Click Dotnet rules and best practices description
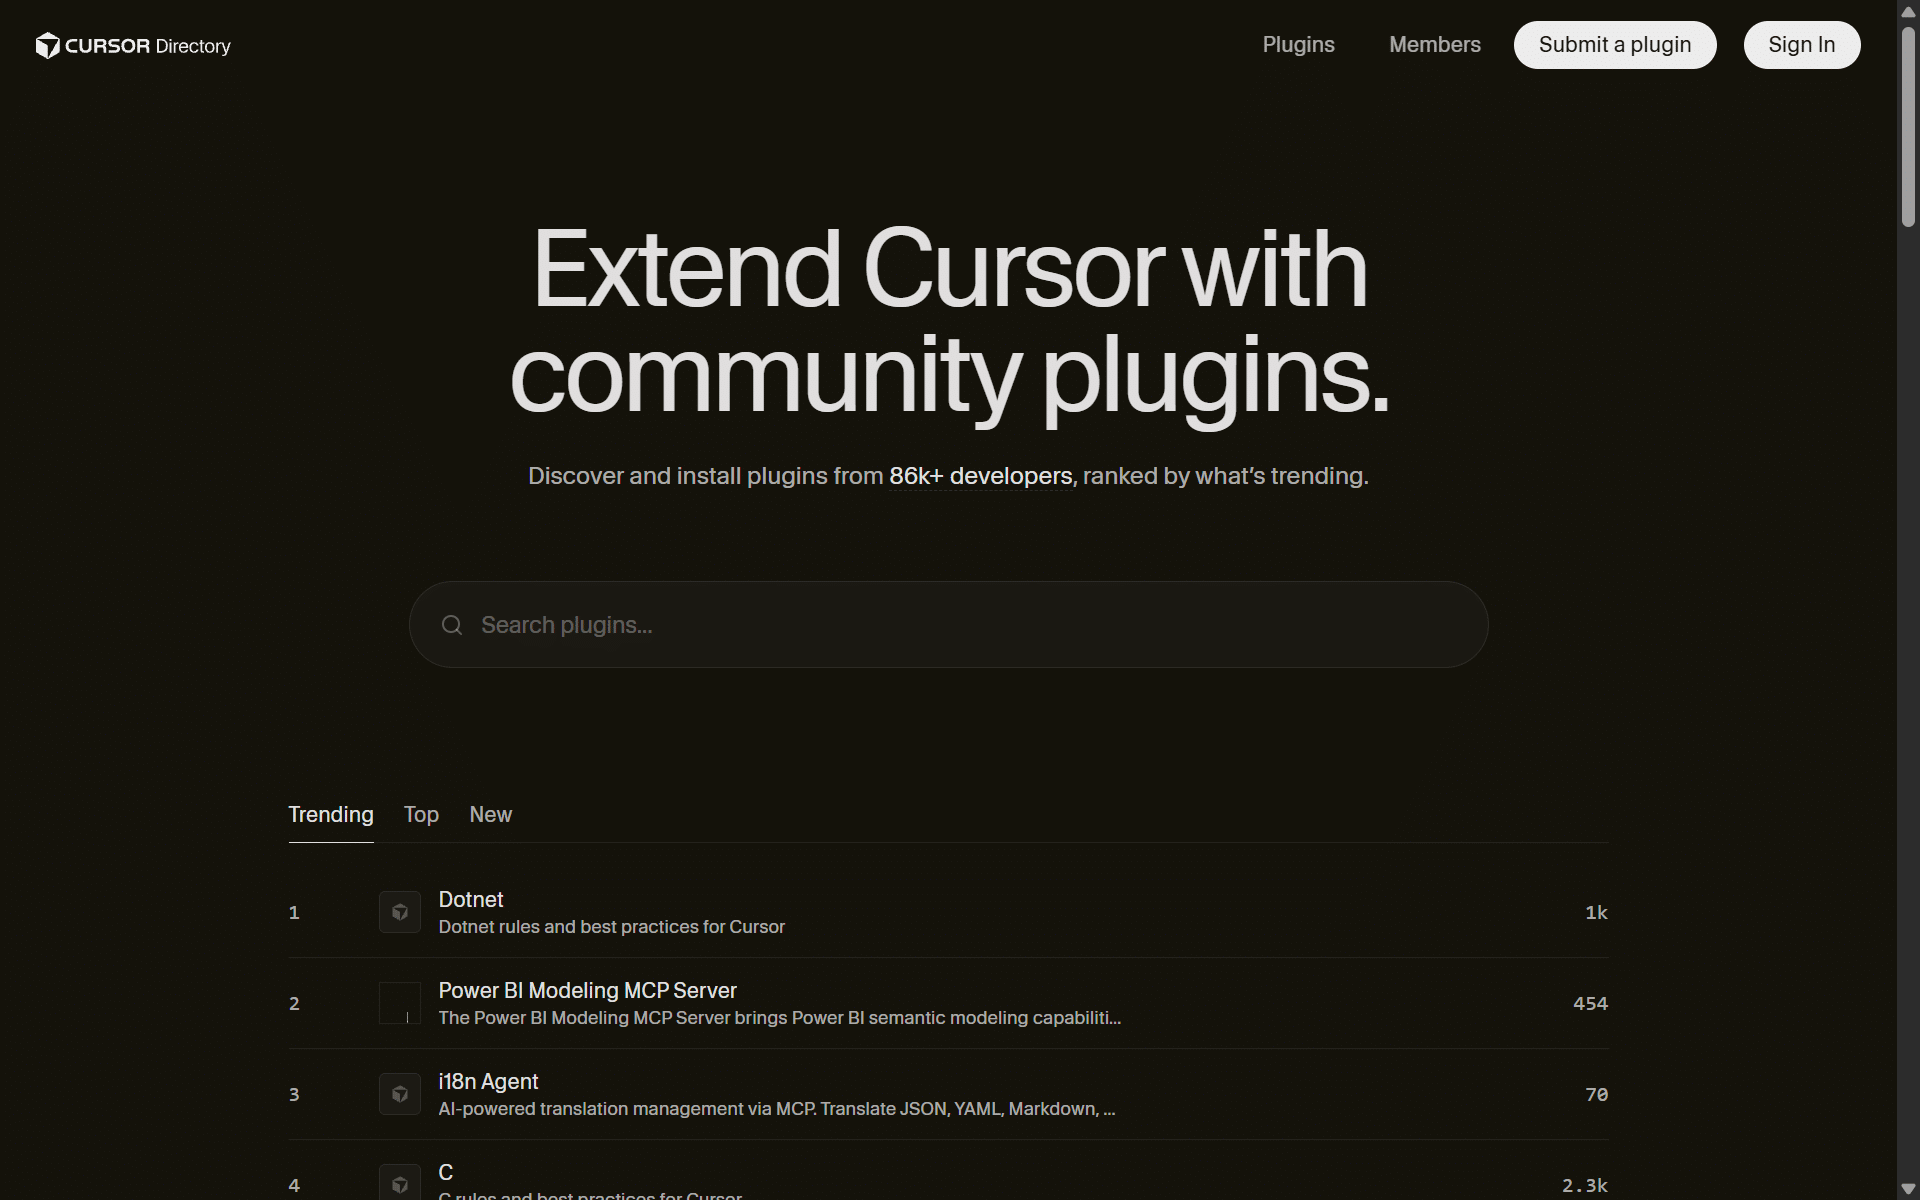The image size is (1920, 1200). (x=612, y=927)
